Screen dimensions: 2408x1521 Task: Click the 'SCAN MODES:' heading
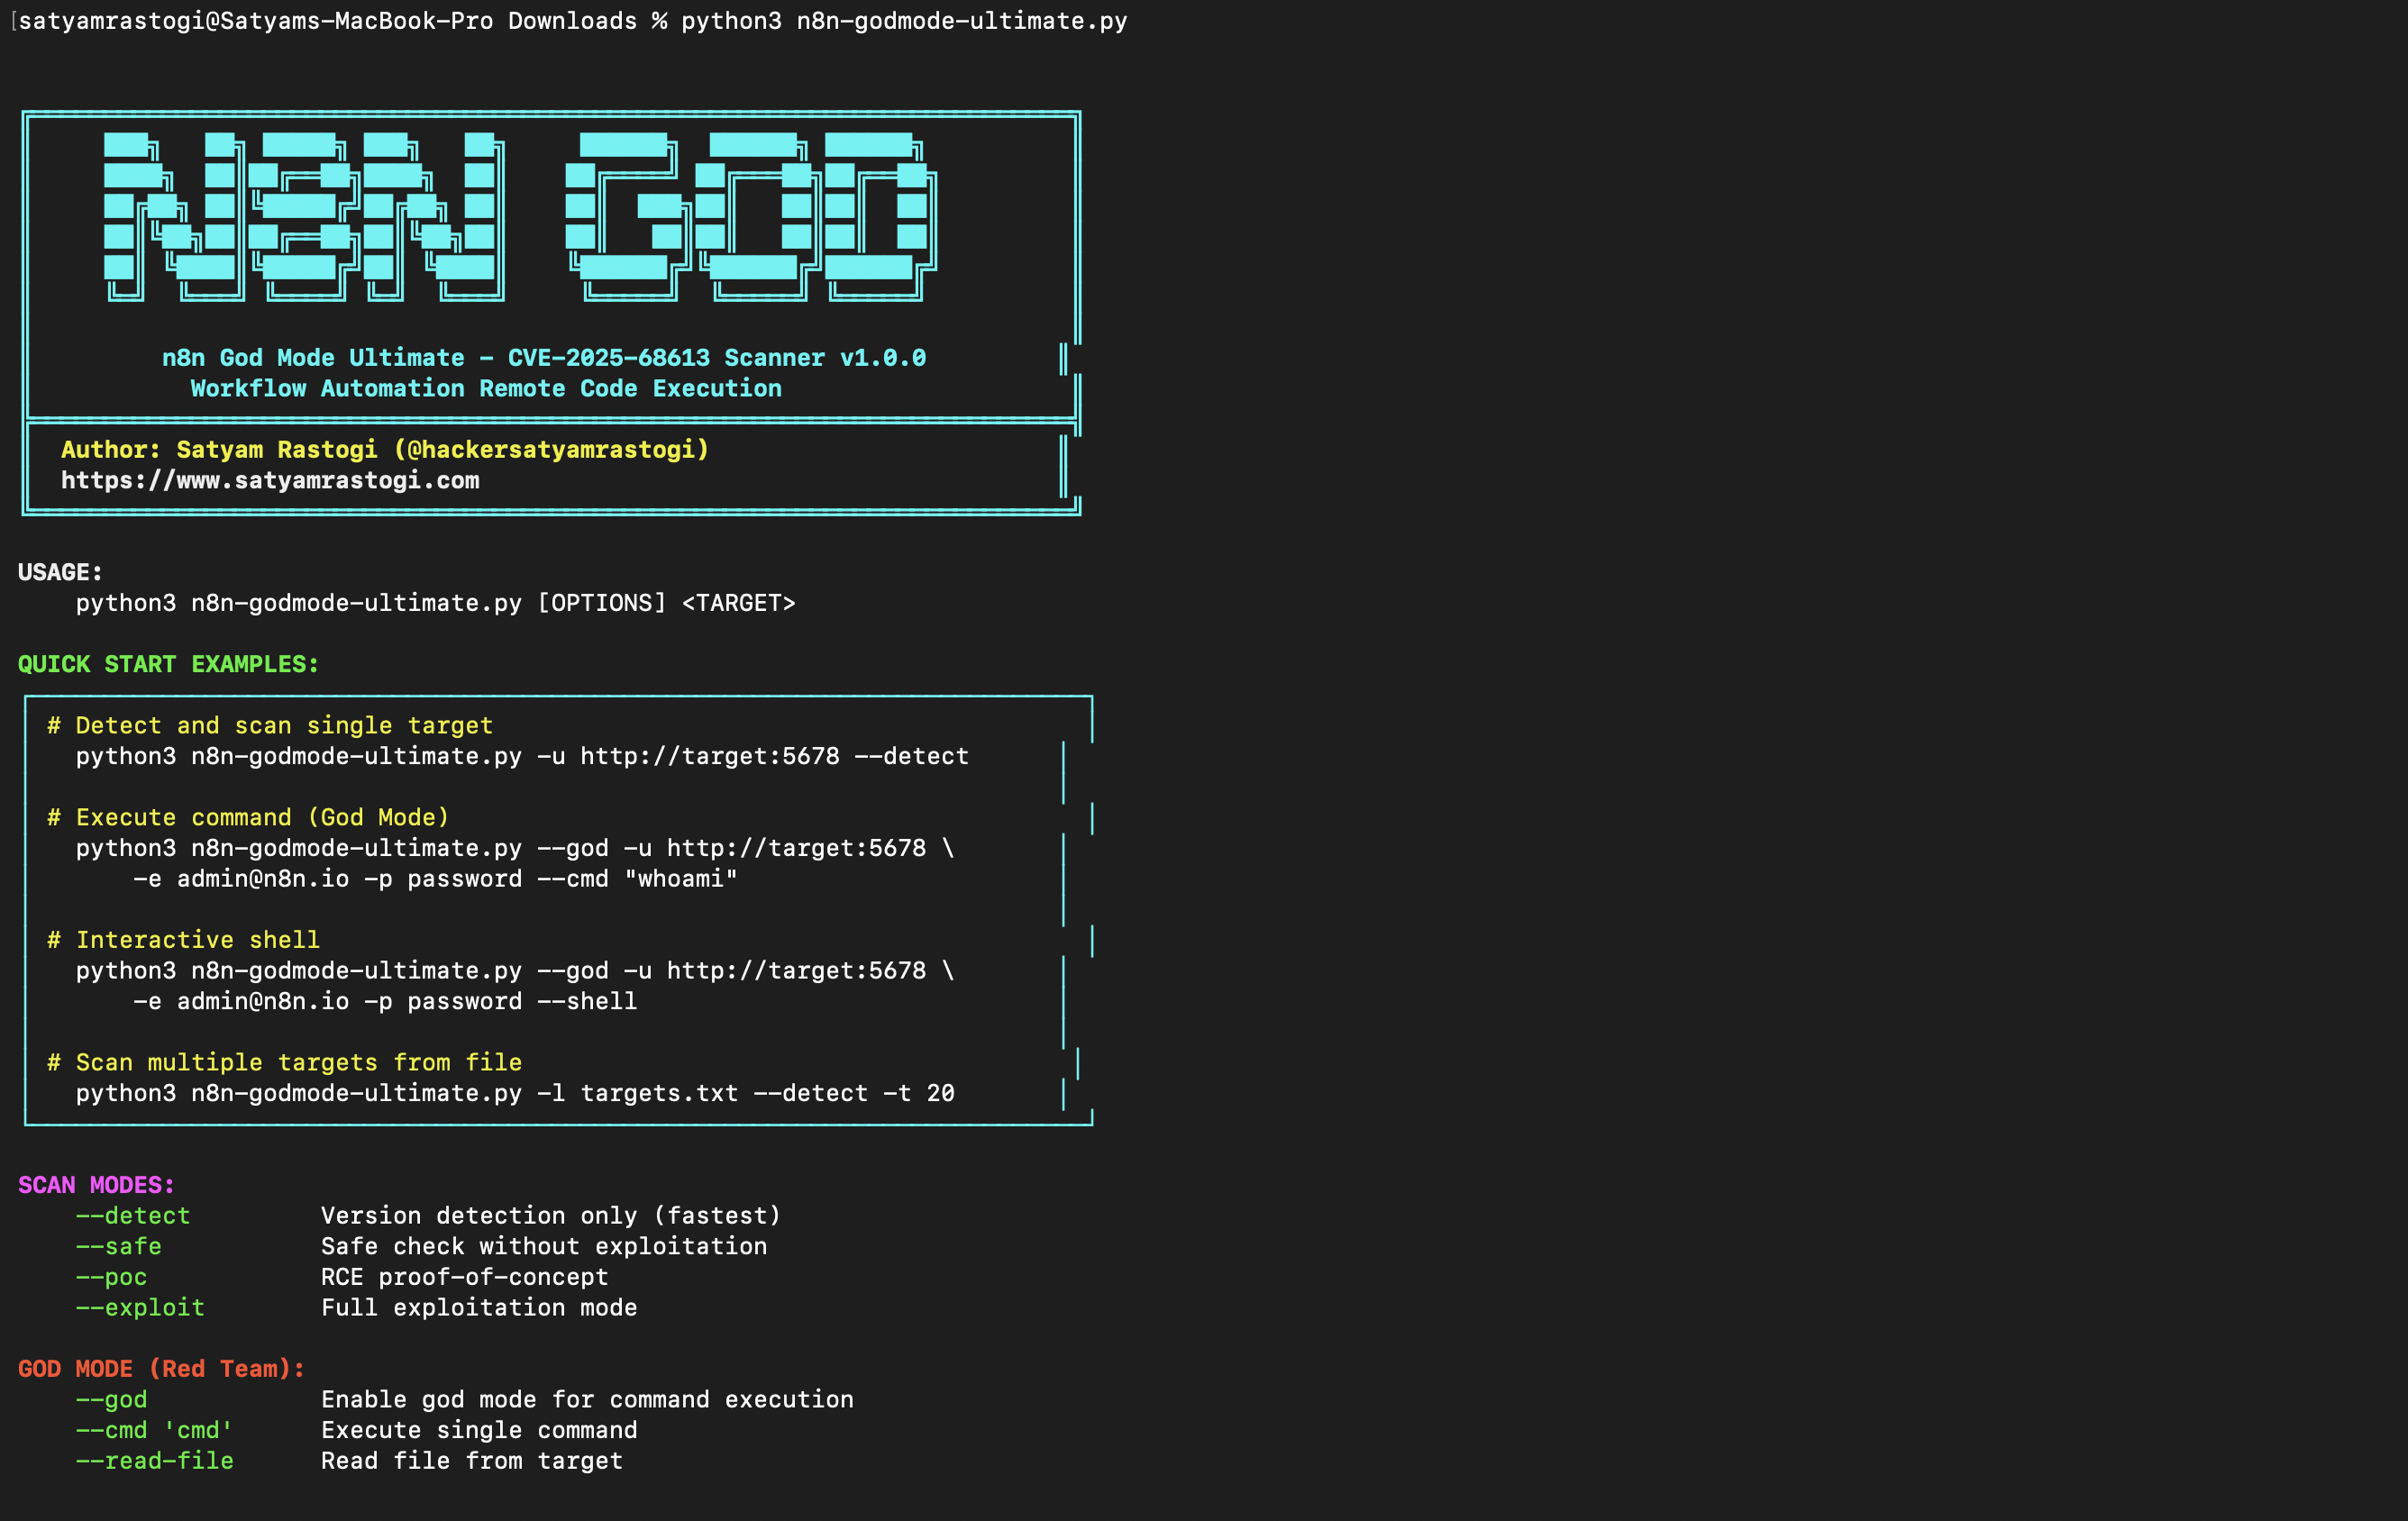(x=96, y=1186)
